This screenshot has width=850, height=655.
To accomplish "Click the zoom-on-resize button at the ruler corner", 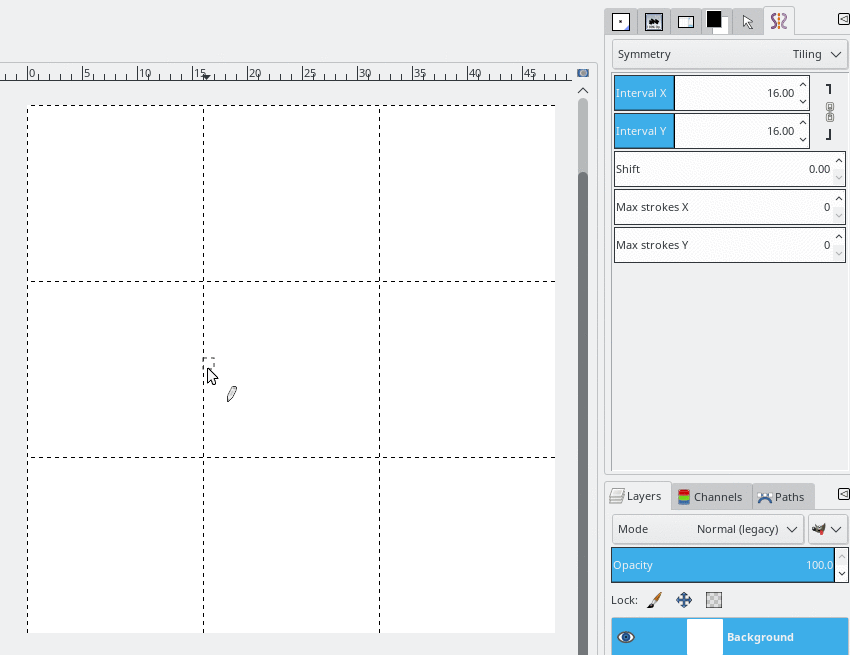I will pyautogui.click(x=583, y=73).
